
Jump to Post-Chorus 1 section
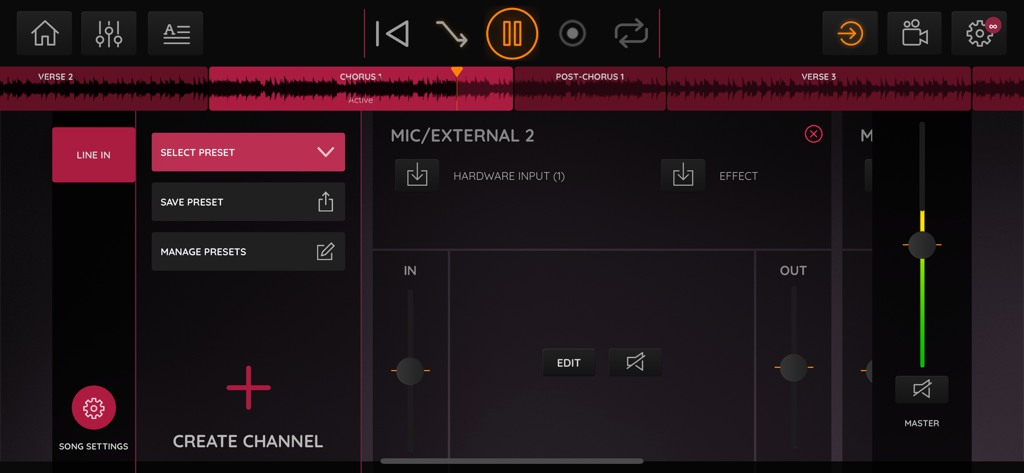[590, 88]
